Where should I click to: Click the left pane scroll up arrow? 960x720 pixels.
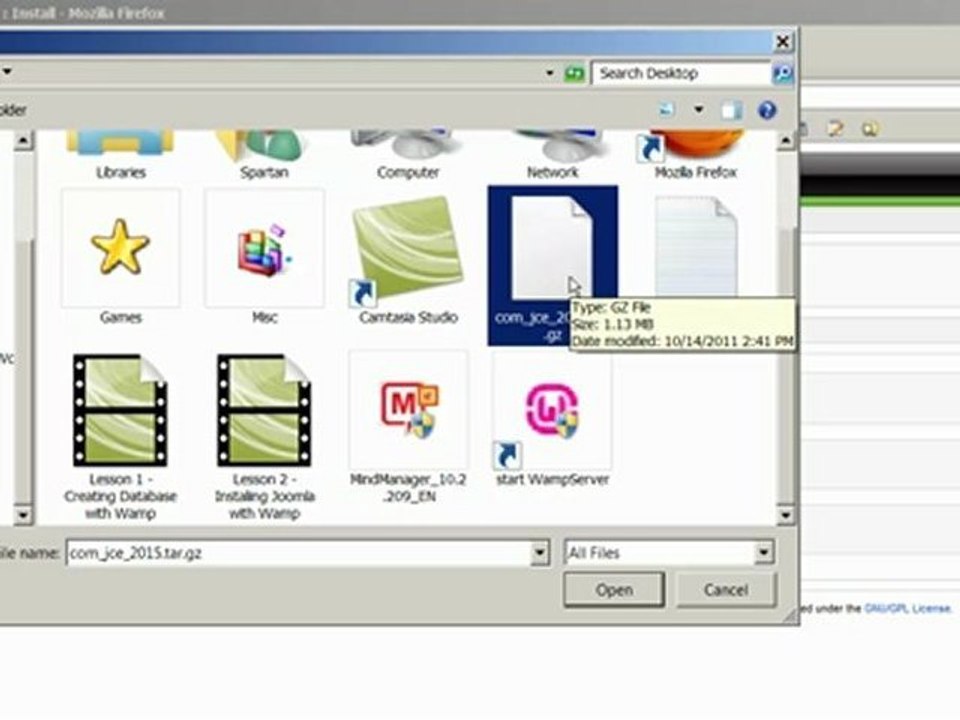coord(23,141)
